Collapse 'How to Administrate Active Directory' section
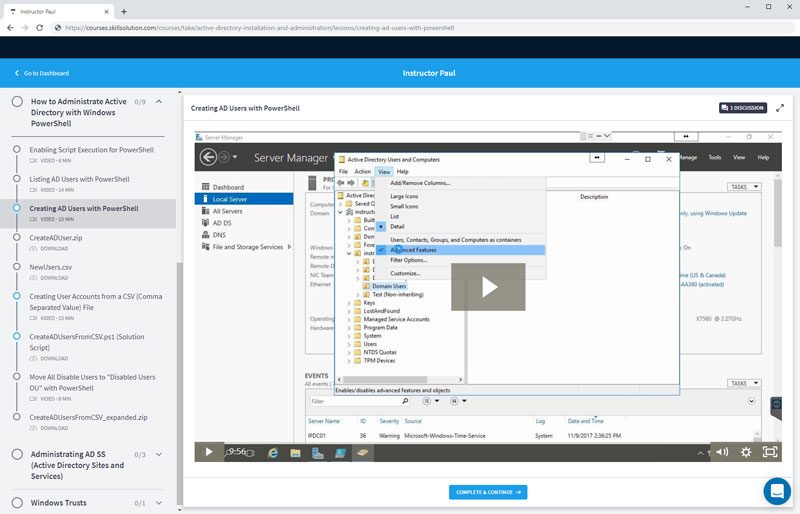 (x=159, y=102)
